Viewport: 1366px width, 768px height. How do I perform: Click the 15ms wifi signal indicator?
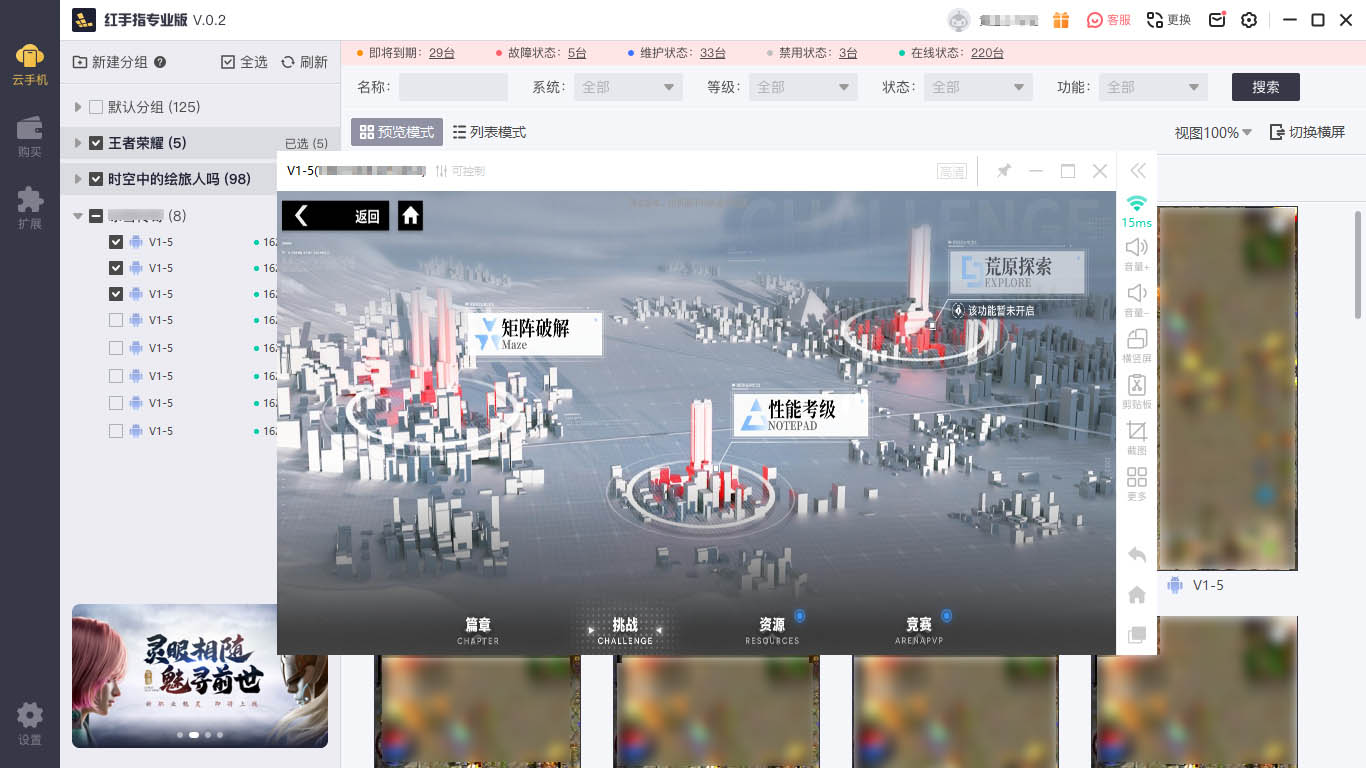click(1136, 211)
